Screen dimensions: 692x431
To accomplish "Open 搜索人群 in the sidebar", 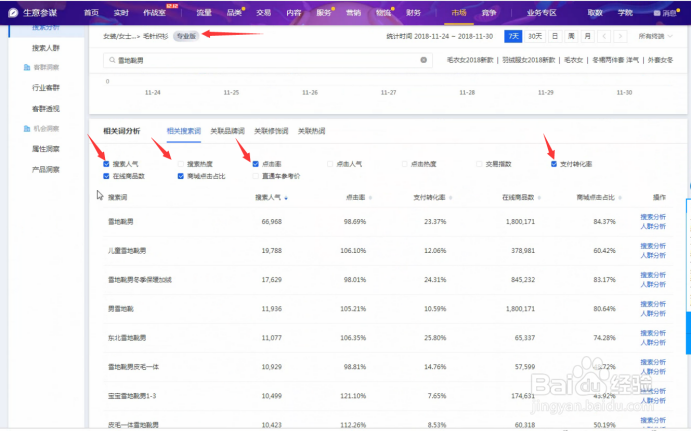I will point(45,48).
